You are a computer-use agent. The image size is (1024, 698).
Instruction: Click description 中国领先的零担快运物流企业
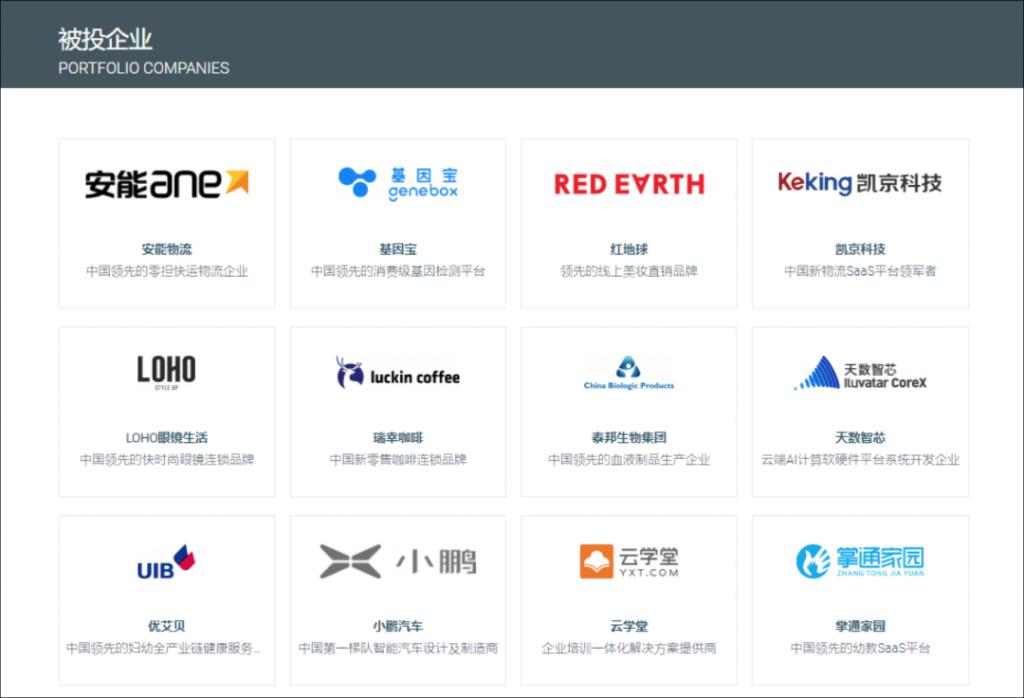167,271
